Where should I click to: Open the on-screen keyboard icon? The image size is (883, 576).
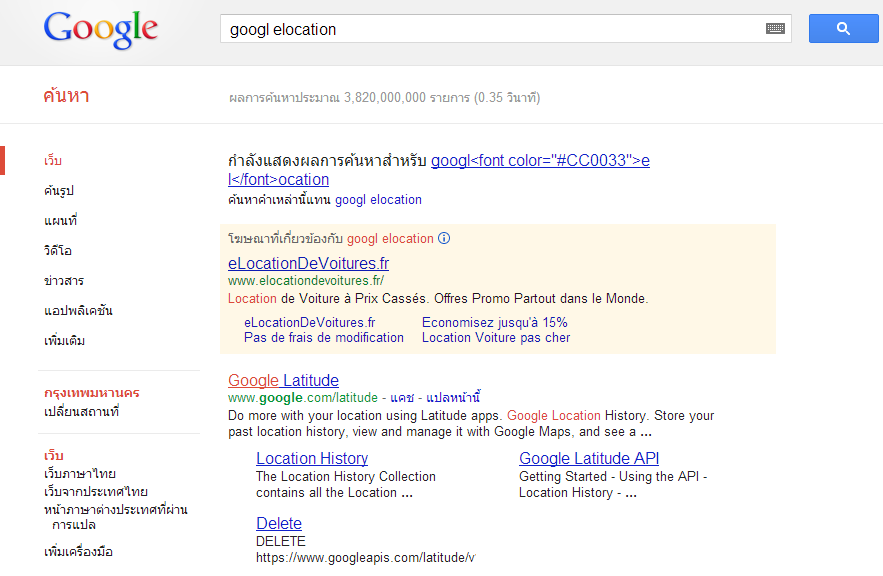pyautogui.click(x=775, y=29)
